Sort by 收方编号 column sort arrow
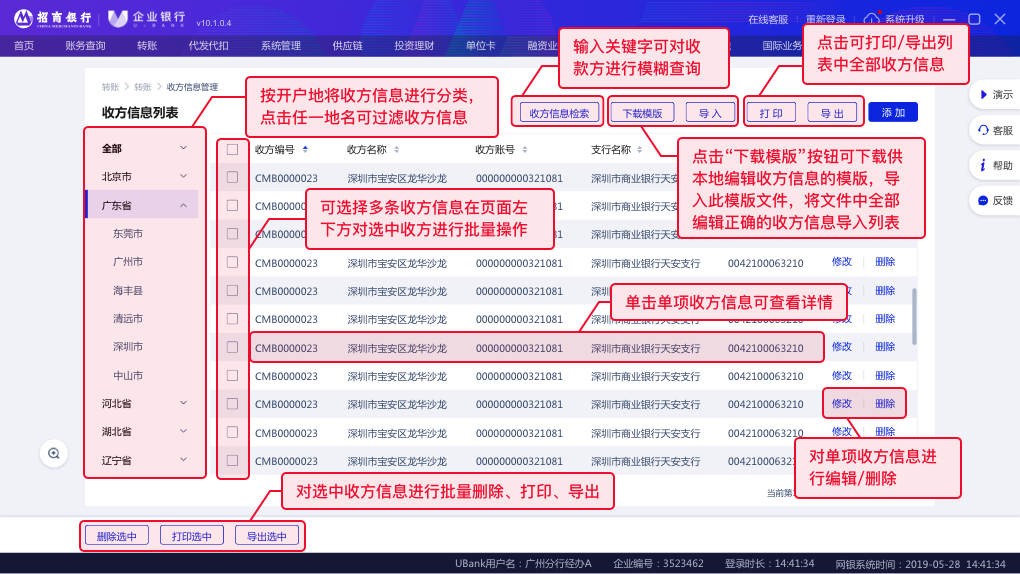1020x574 pixels. click(305, 150)
